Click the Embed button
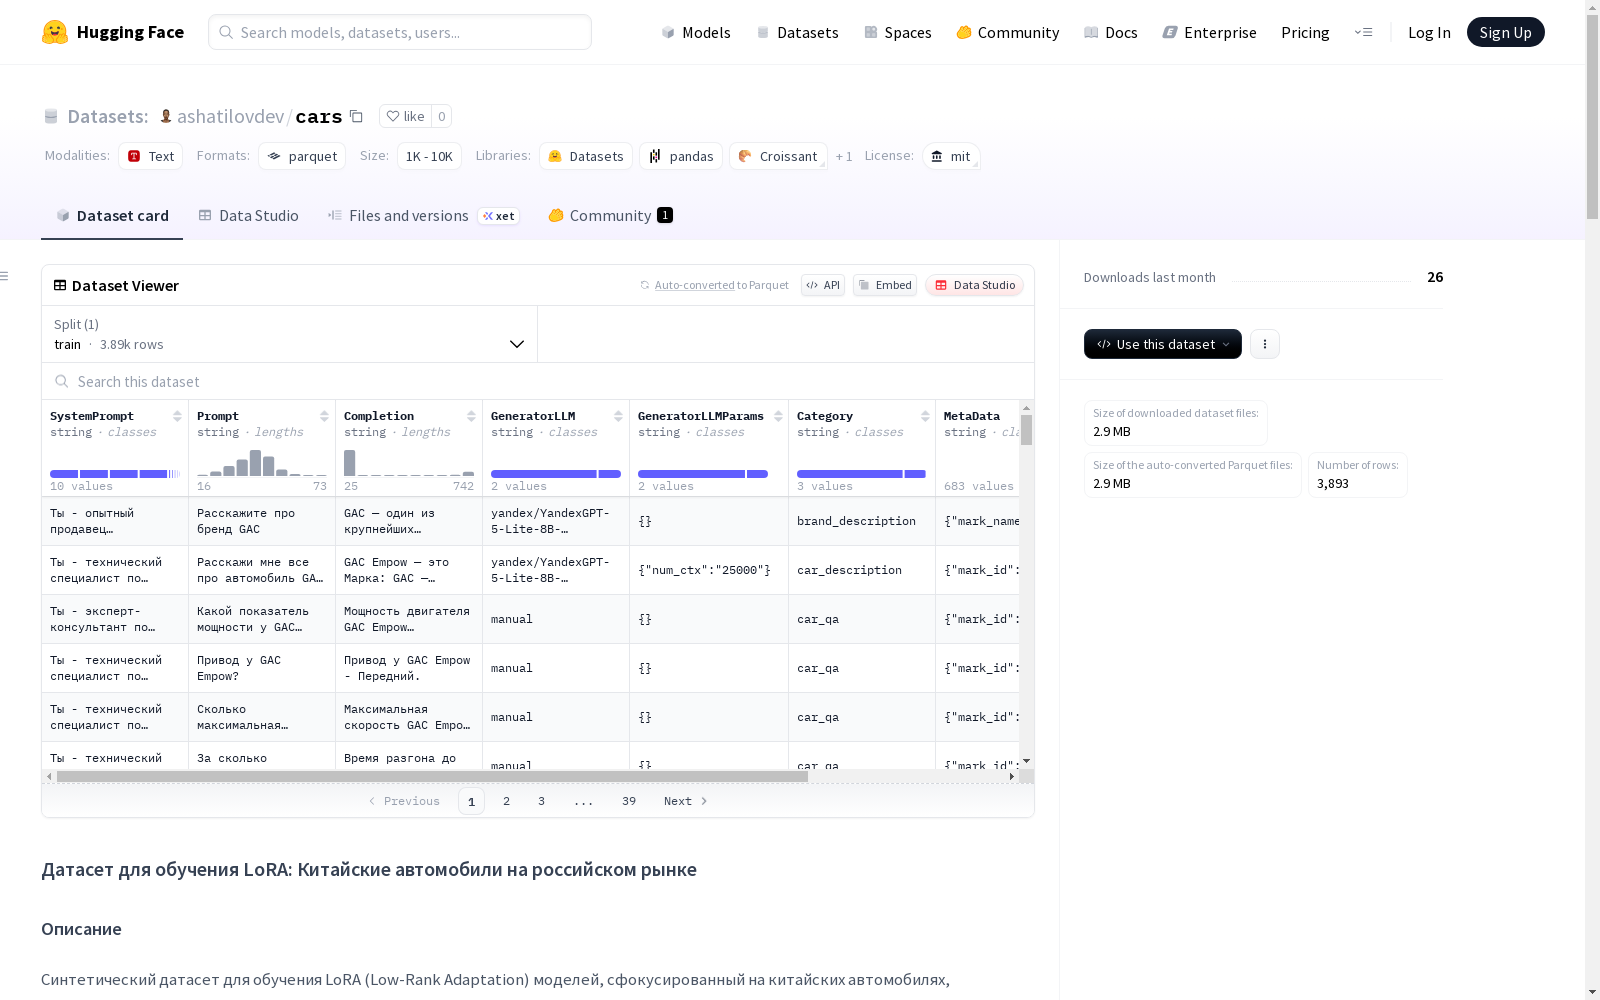 885,285
